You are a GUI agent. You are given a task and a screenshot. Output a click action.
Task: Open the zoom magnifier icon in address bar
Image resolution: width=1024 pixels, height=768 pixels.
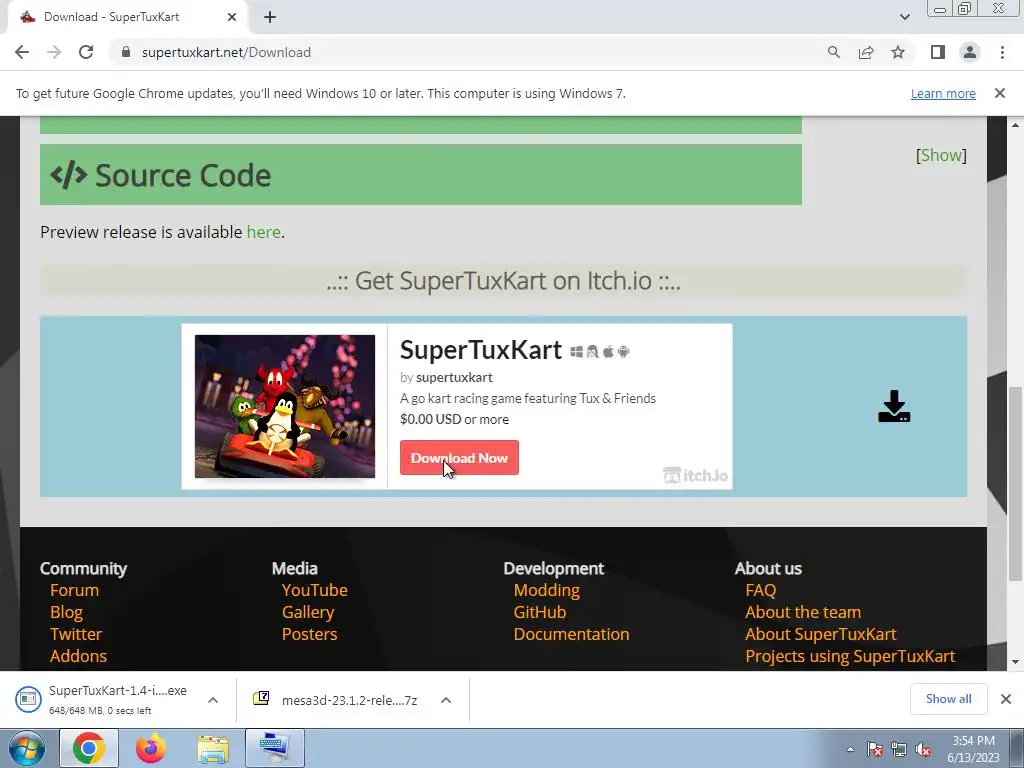click(833, 52)
